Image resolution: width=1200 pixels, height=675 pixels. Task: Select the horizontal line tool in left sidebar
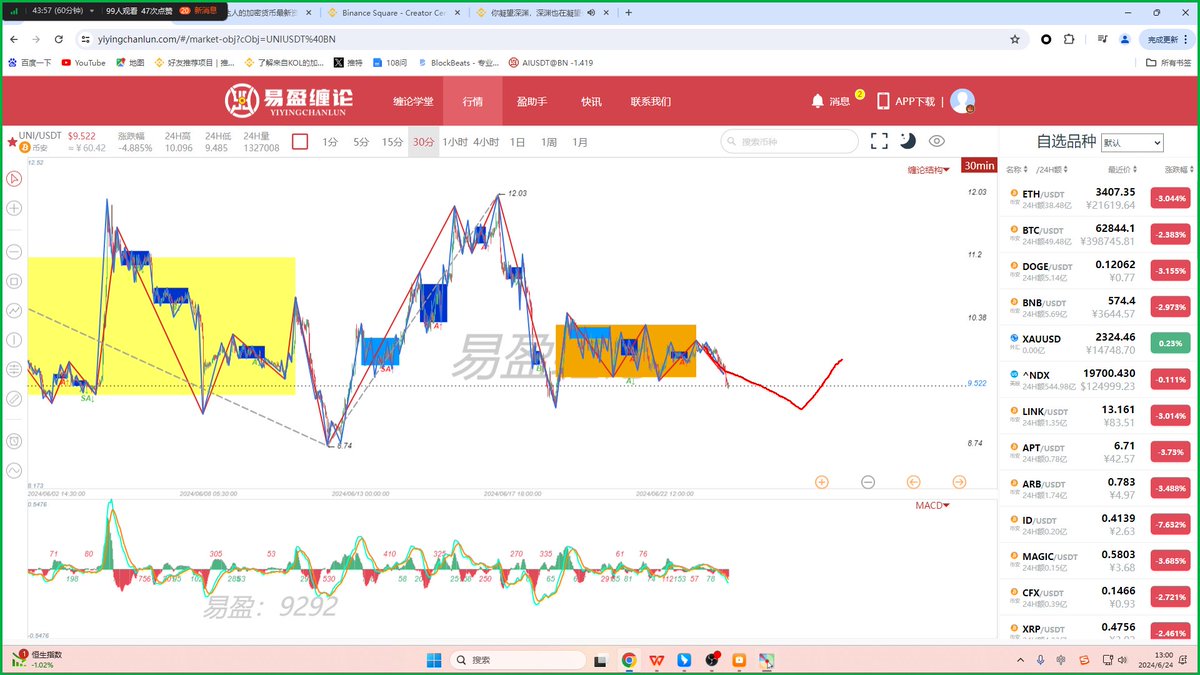(14, 251)
